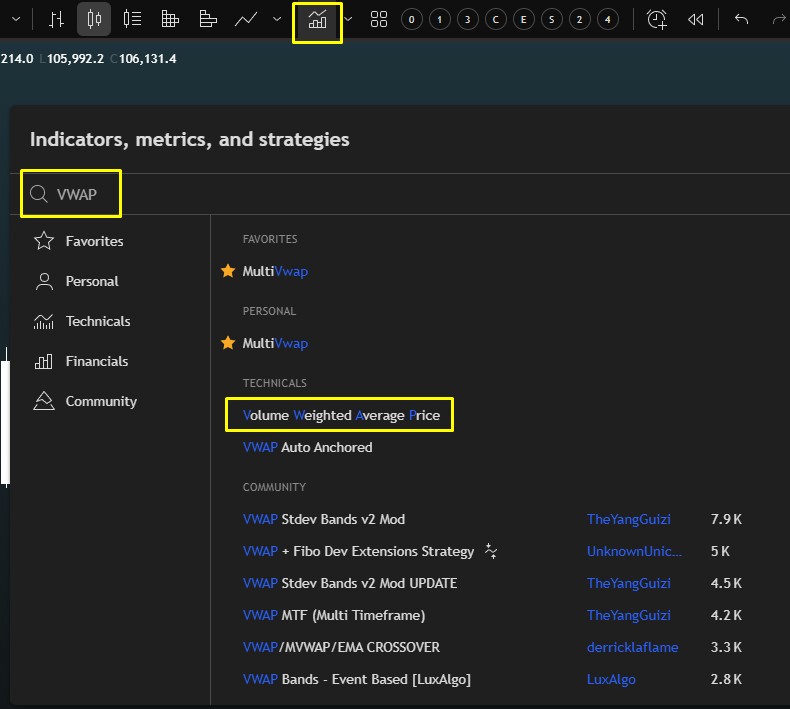Open the Indicators toolbar icon
790x709 pixels.
[317, 21]
